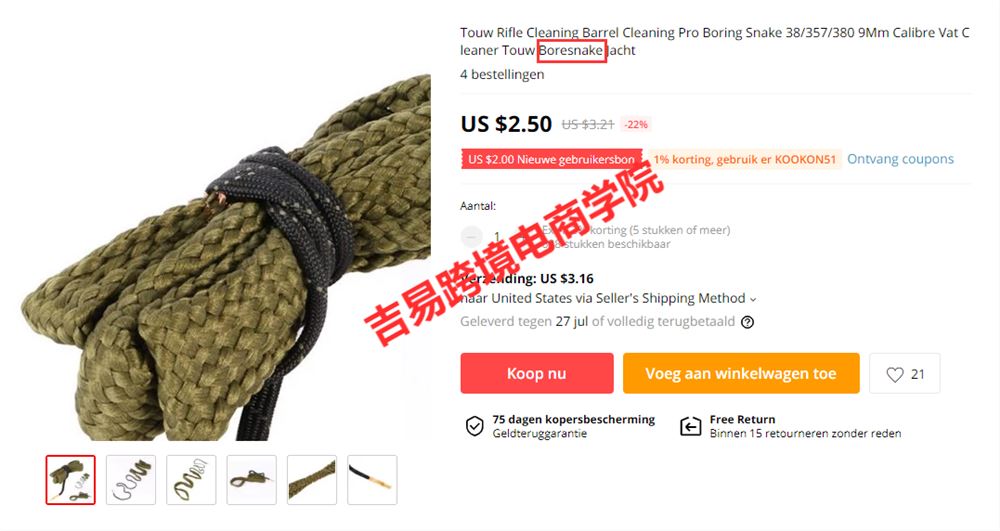Image resolution: width=1000 pixels, height=531 pixels.
Task: Open the Ontvang coupons link
Action: tap(900, 159)
